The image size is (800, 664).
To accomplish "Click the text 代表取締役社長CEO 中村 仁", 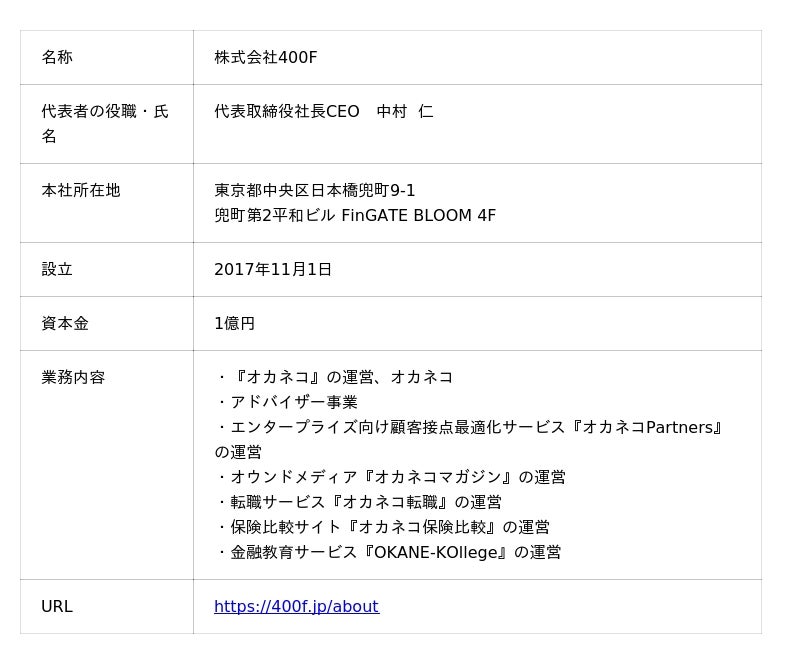I will [323, 111].
